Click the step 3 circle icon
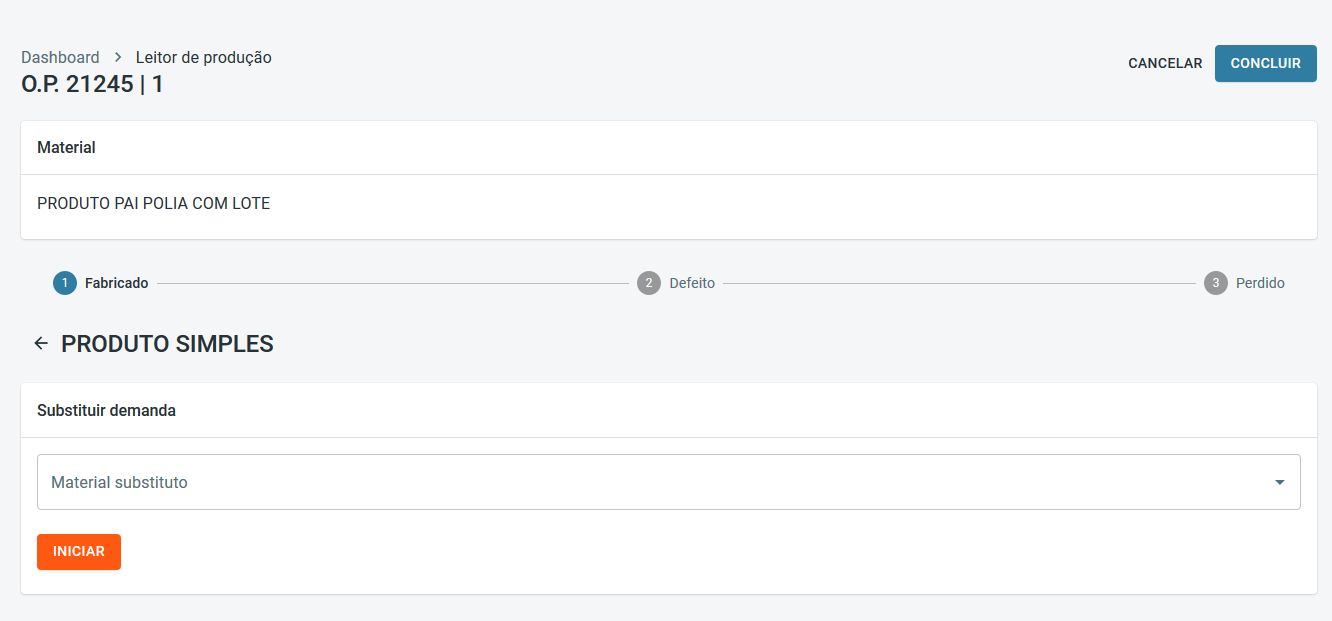This screenshot has height=621, width=1332. coord(1215,283)
